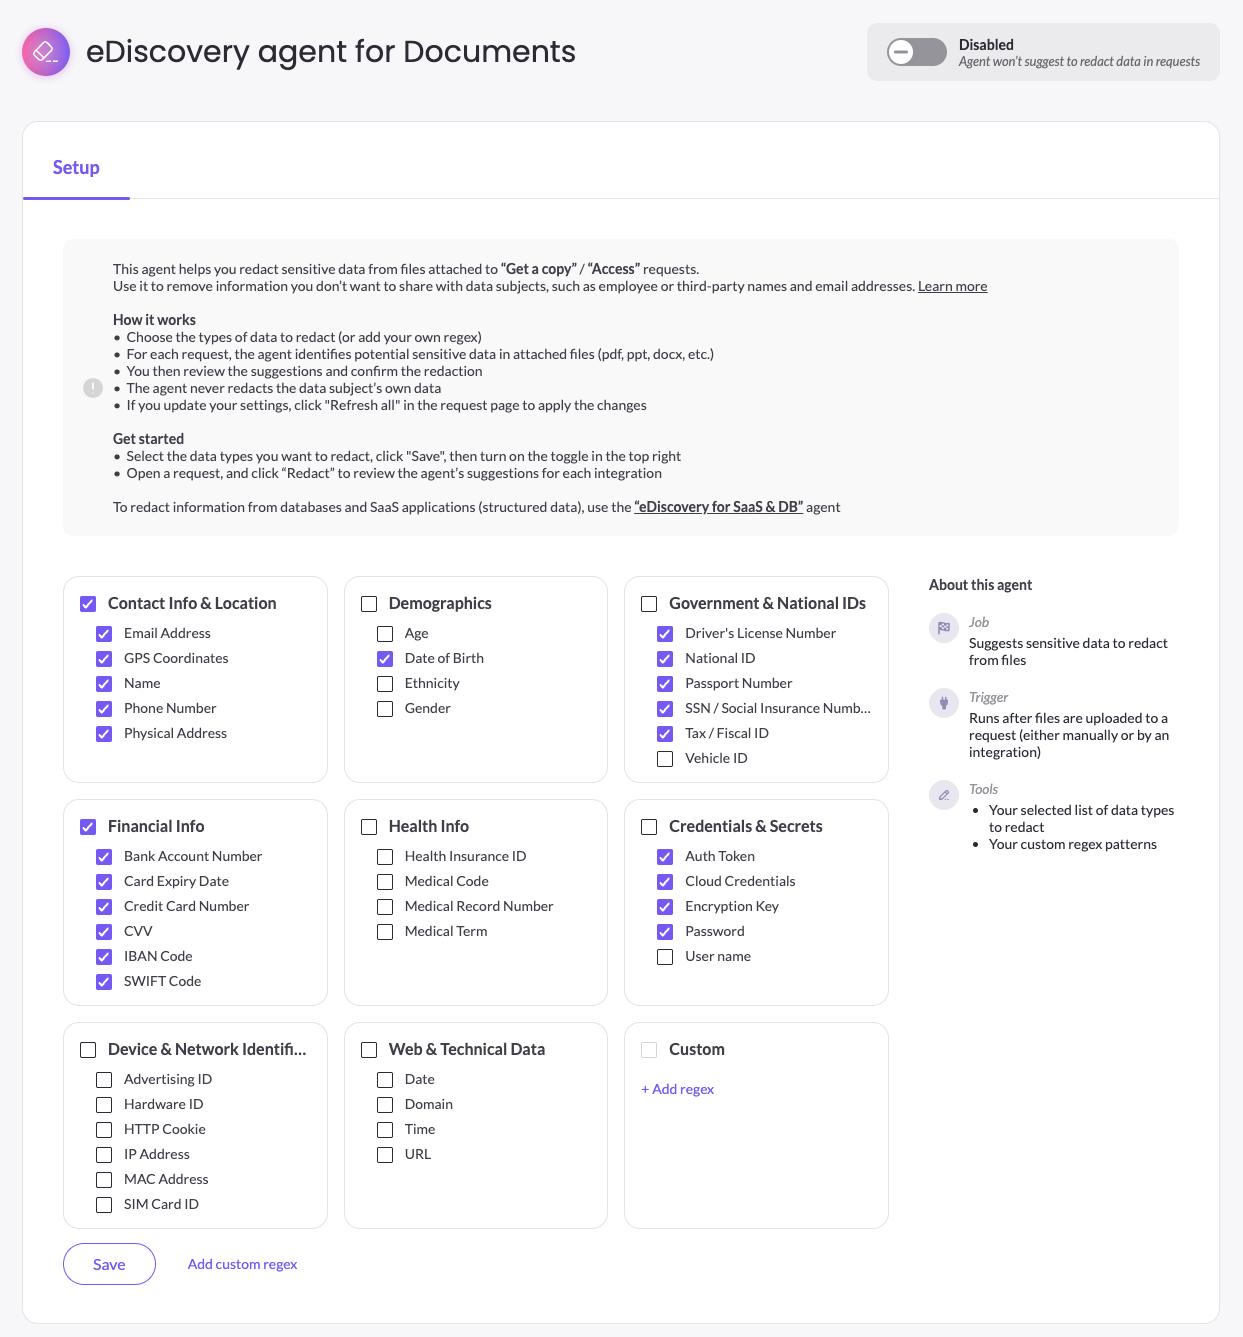Click the Job flag icon
Screen dimensions: 1243x1337
click(944, 628)
